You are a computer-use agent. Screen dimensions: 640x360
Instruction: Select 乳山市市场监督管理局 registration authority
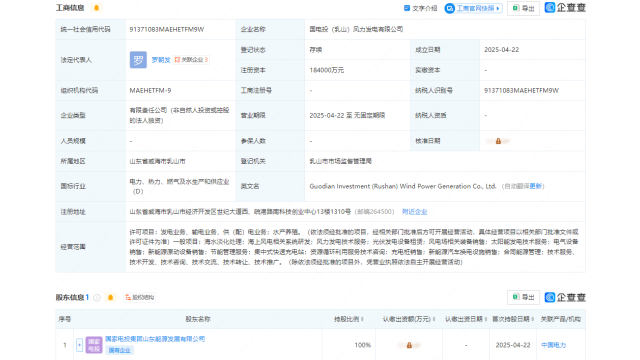click(x=340, y=161)
